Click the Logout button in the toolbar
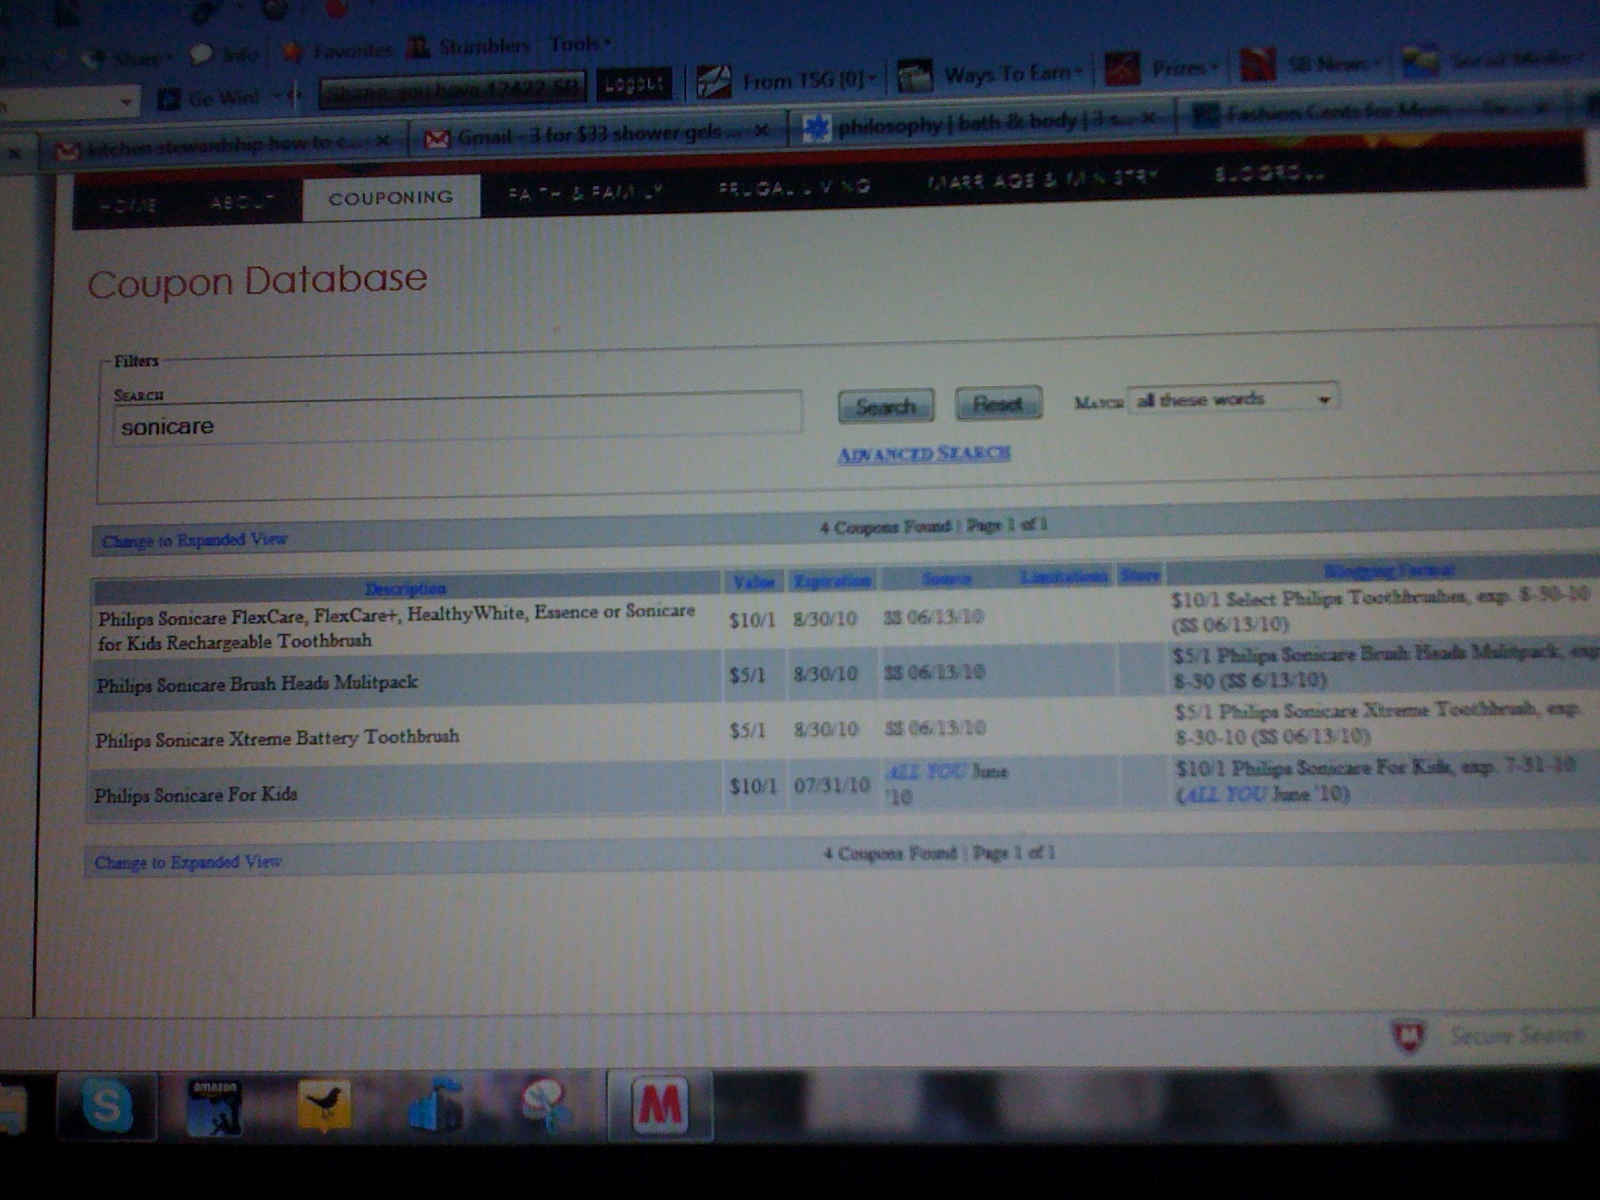The height and width of the screenshot is (1200, 1600). click(634, 84)
